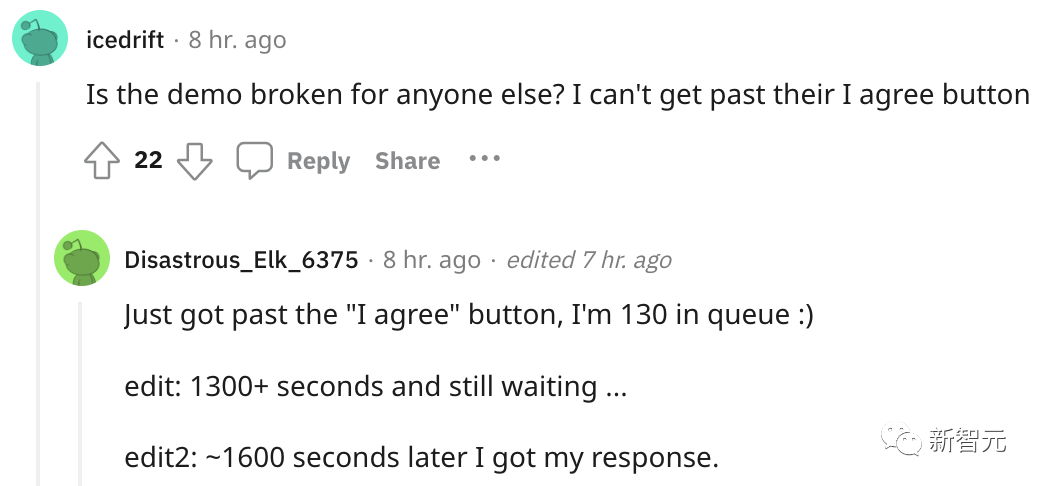1040x486 pixels.
Task: Open icedrift's teal avatar
Action: coord(40,40)
